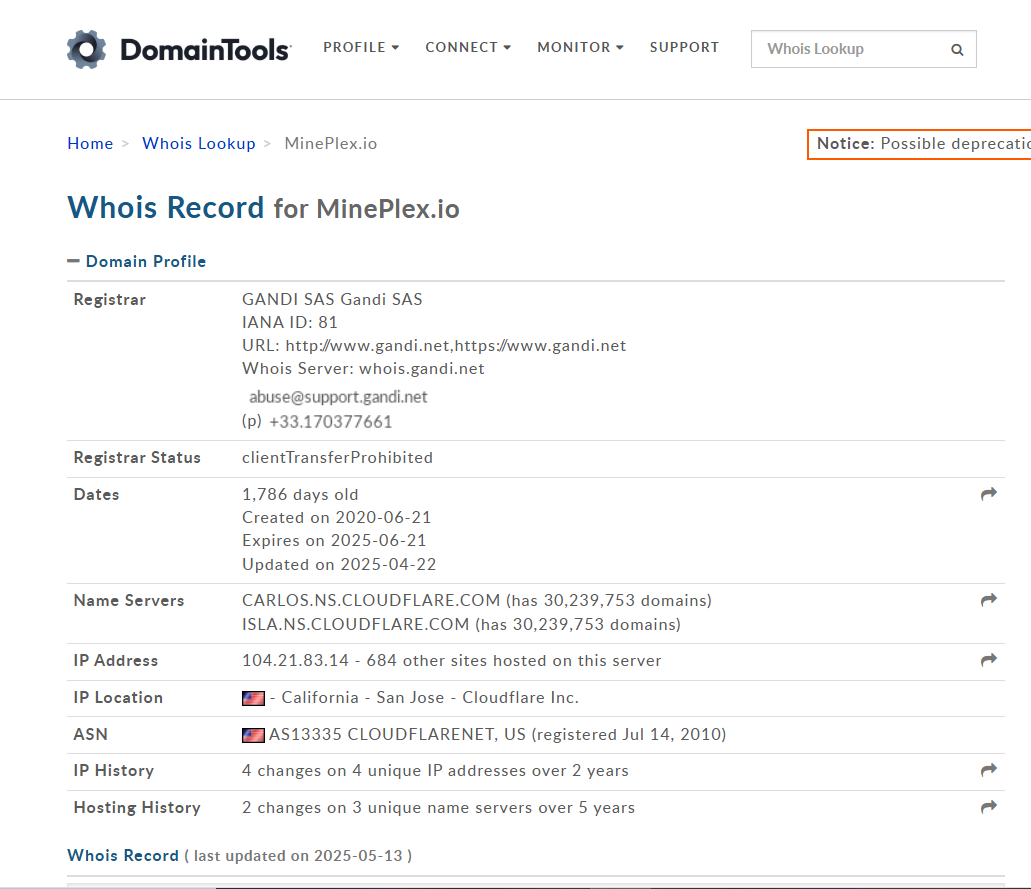Click the Registrar row label

(x=109, y=299)
